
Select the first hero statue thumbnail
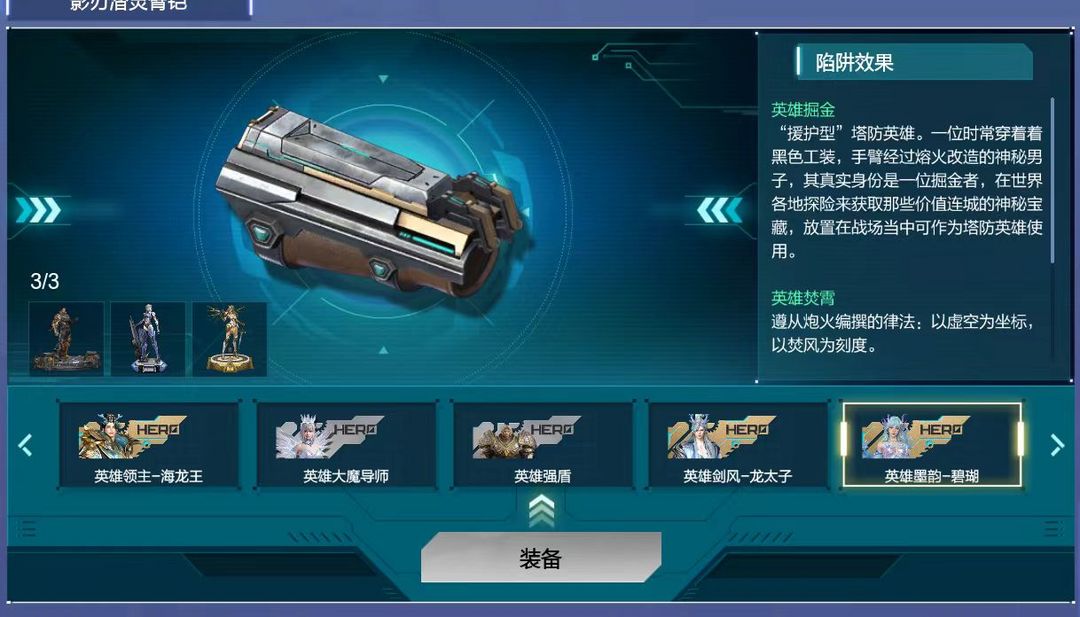coord(67,339)
